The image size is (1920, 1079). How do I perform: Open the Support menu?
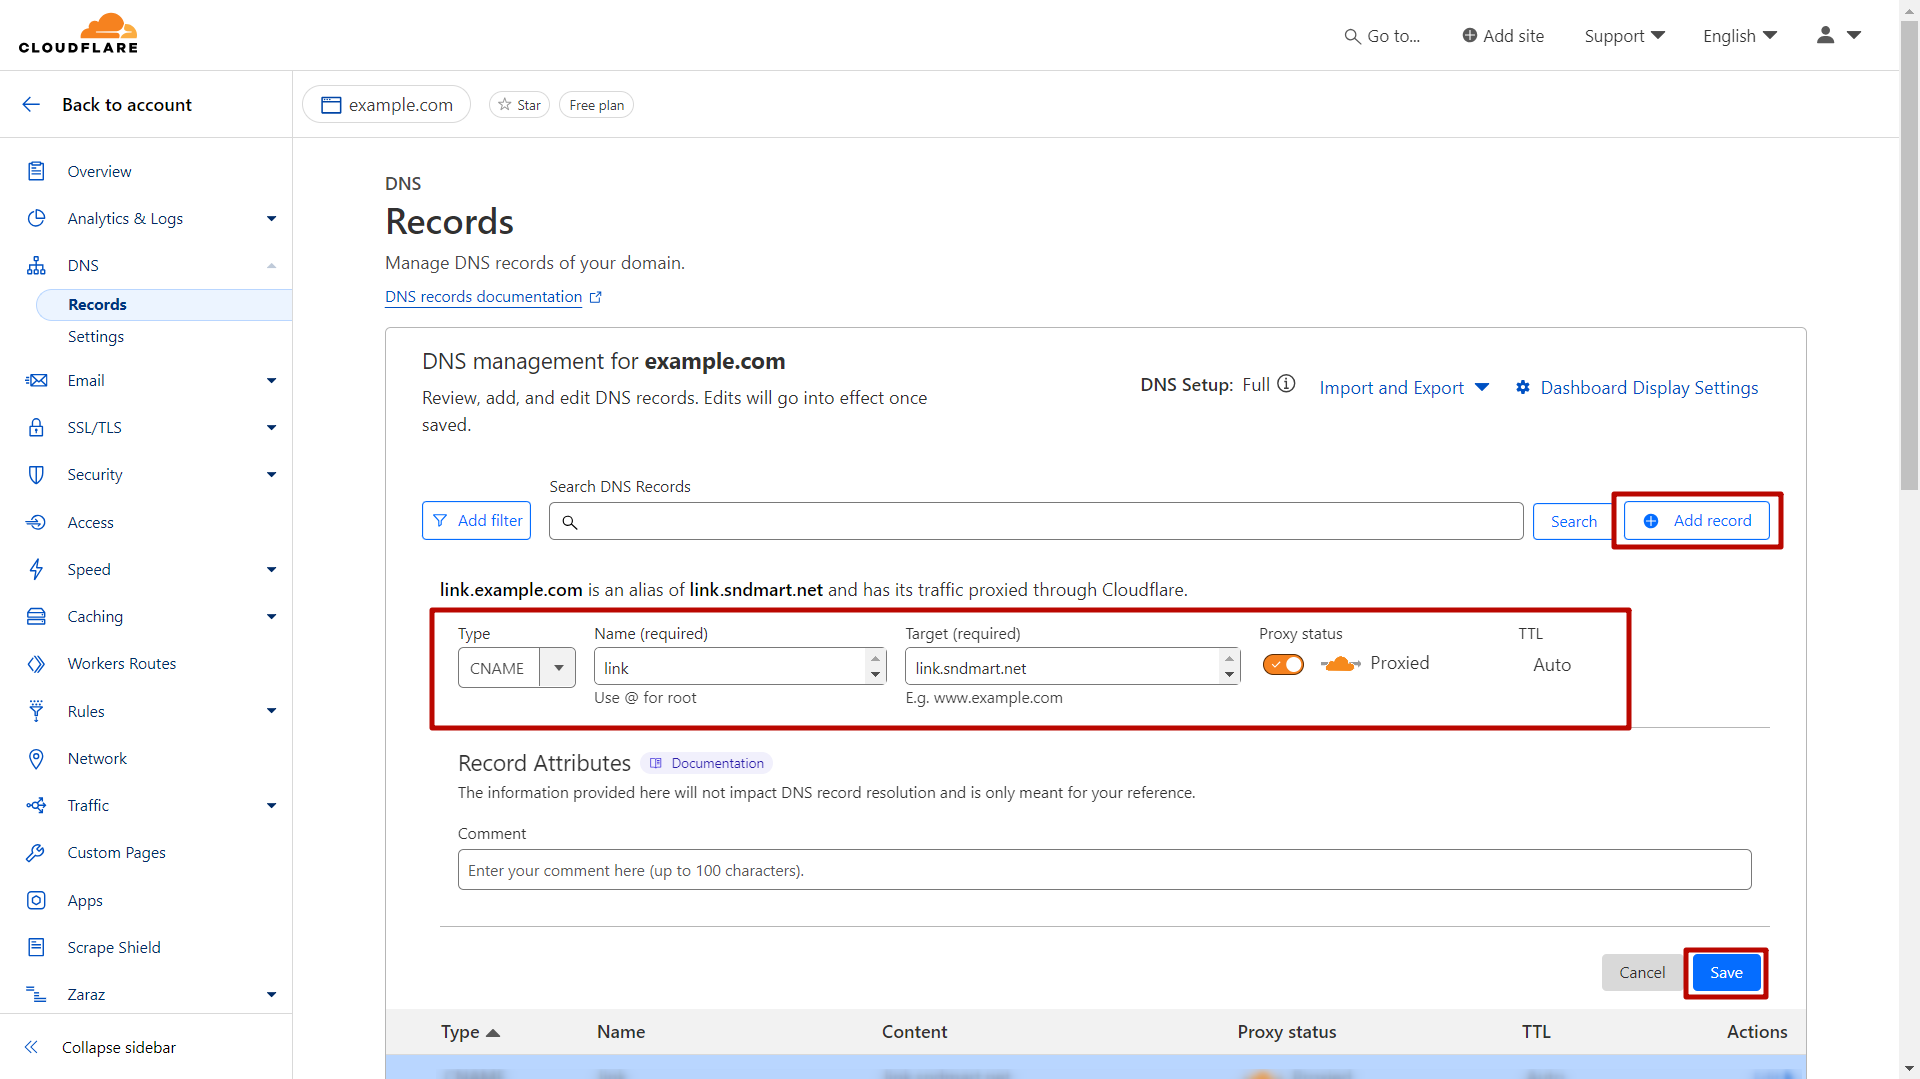click(1624, 36)
